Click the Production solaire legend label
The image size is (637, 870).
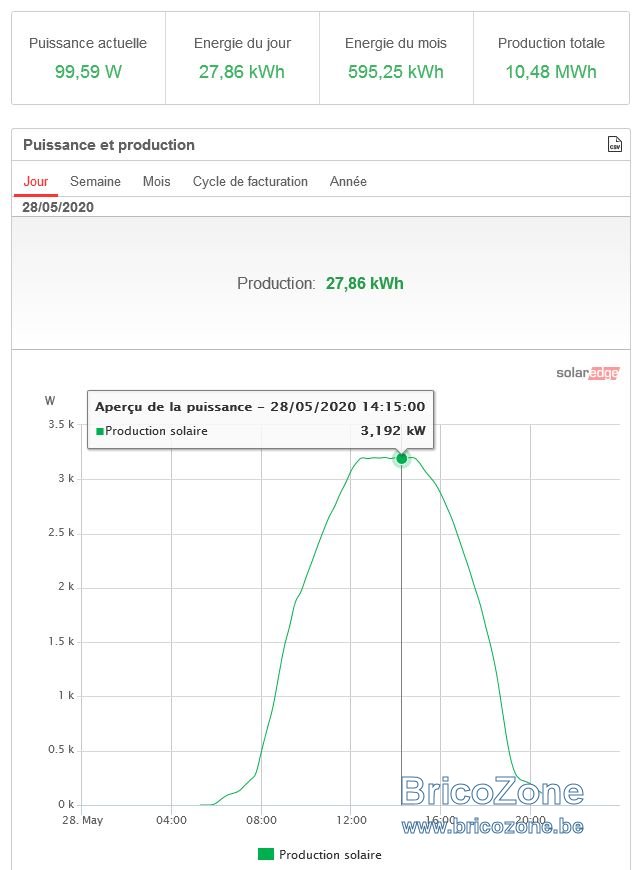pyautogui.click(x=330, y=854)
